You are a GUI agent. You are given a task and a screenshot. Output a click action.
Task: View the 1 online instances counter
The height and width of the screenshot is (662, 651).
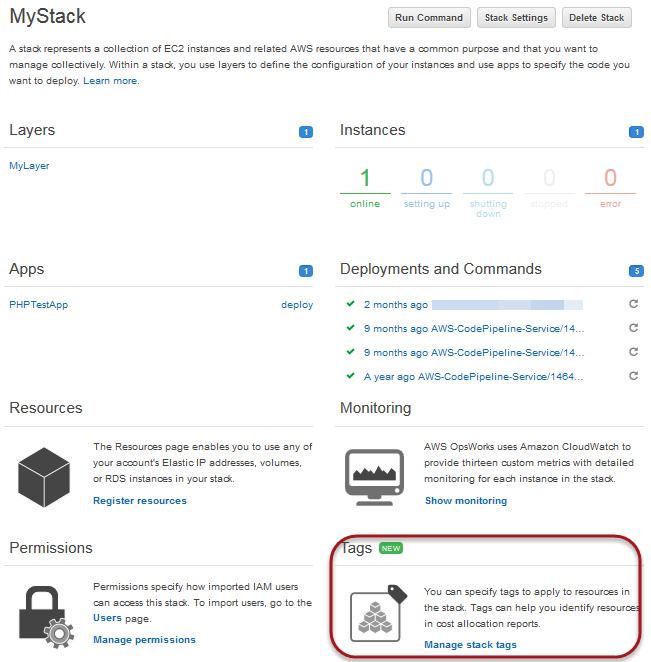(365, 188)
